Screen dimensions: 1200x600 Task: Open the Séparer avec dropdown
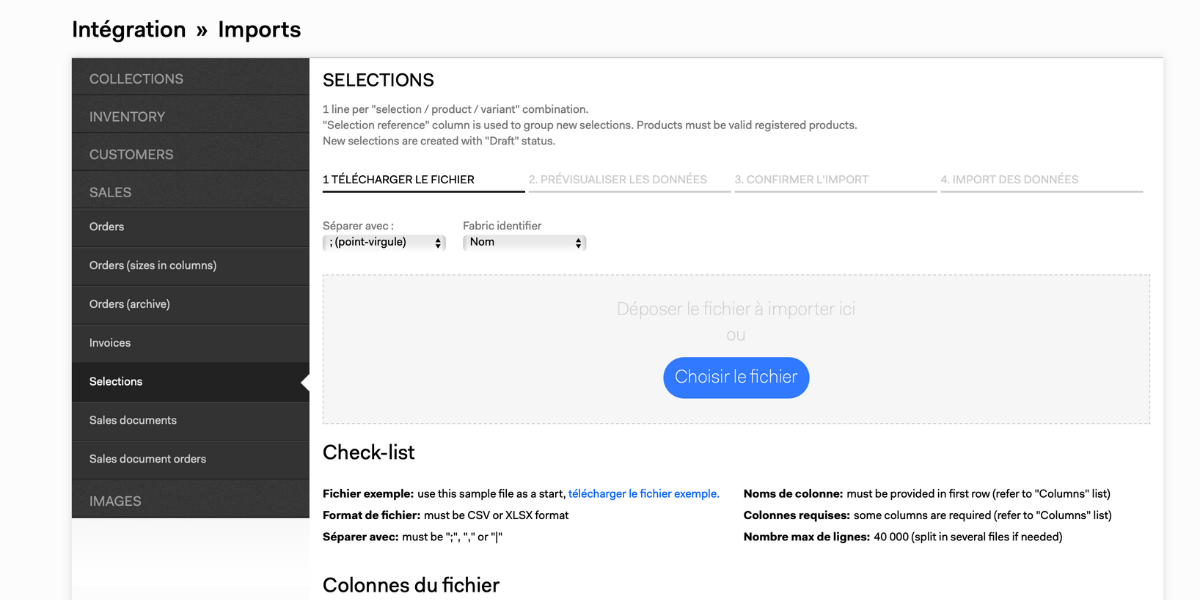[385, 242]
